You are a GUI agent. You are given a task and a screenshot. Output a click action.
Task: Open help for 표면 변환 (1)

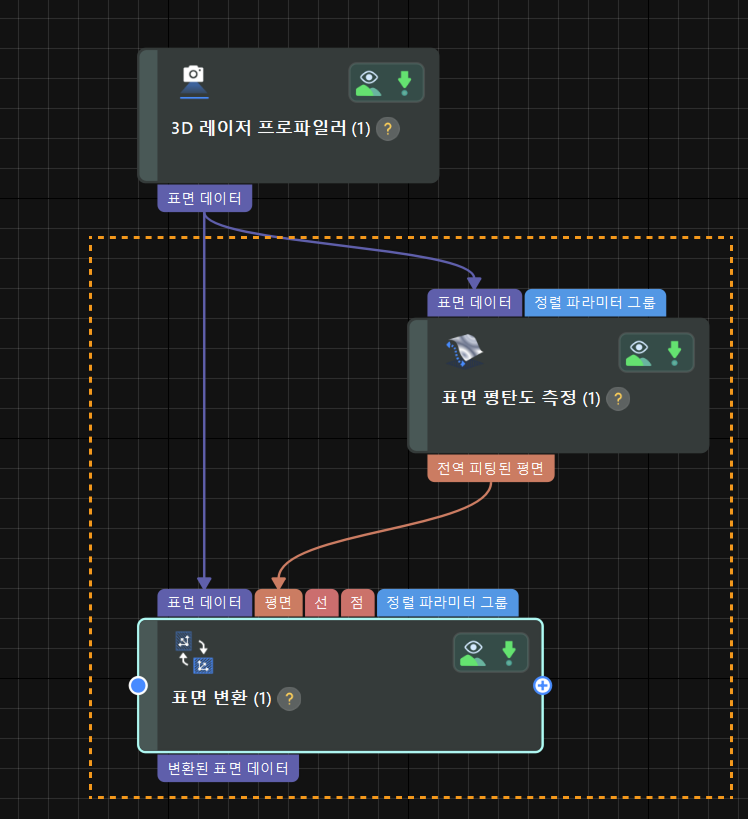click(289, 699)
